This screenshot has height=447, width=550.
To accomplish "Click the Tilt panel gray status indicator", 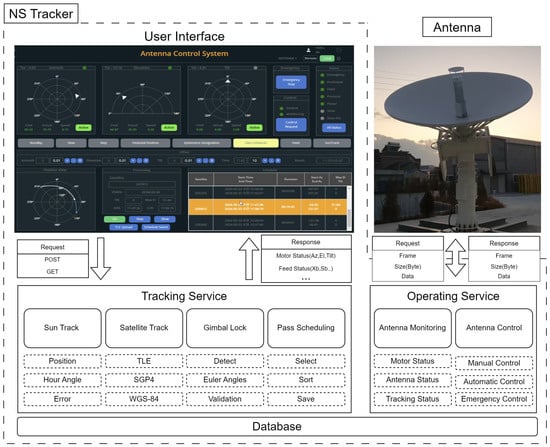I will coord(255,68).
